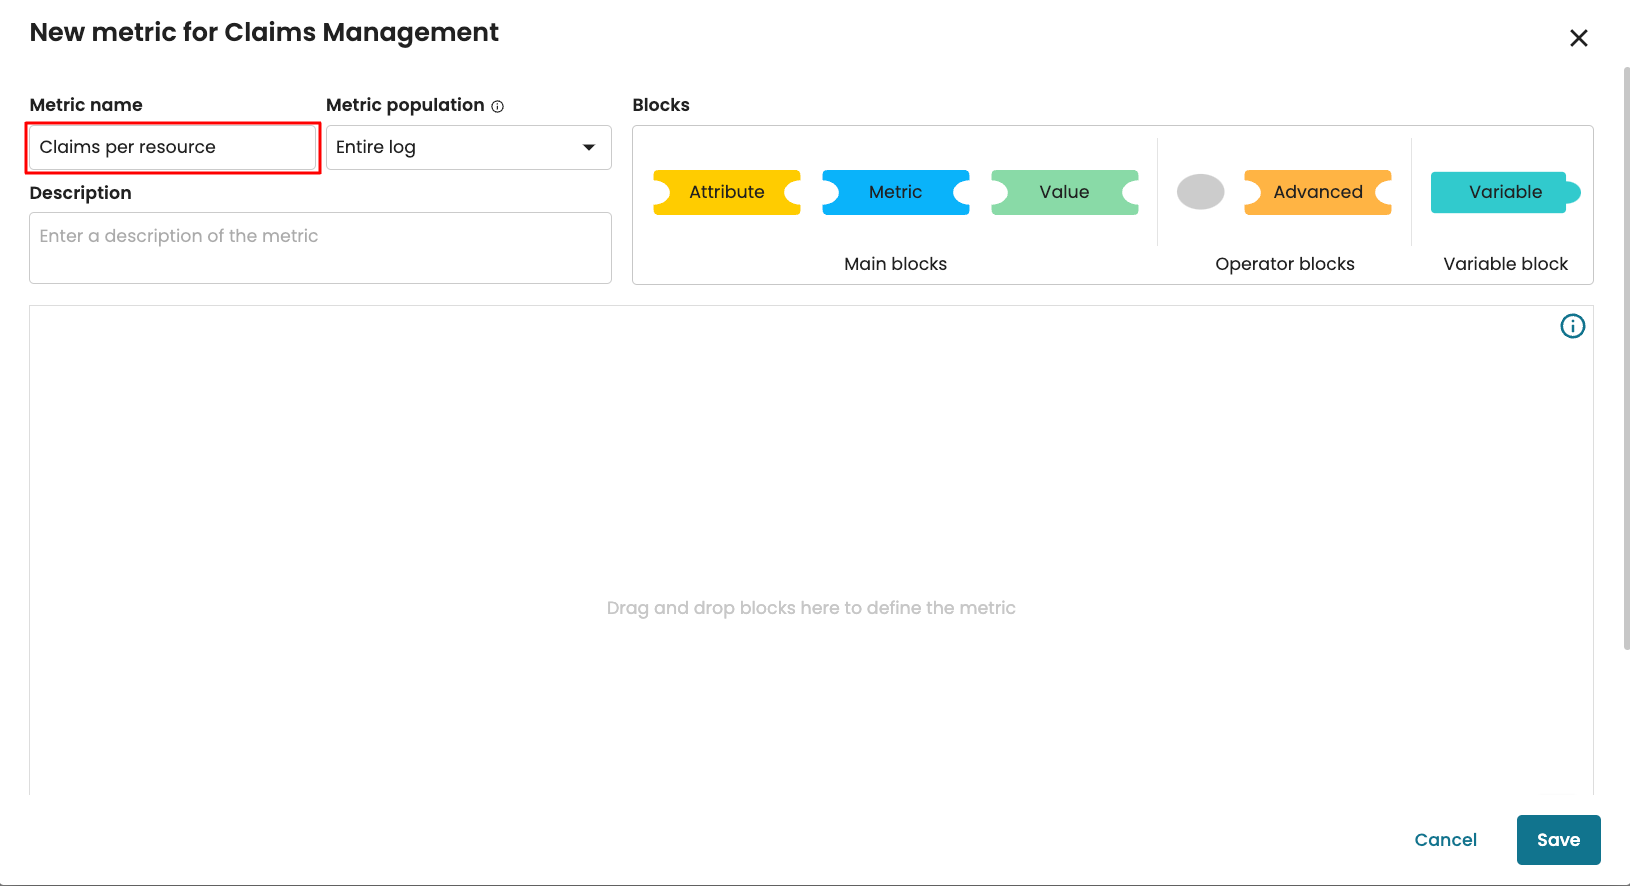Click the vertical scrollbar on the right edge
The width and height of the screenshot is (1630, 886).
[1626, 360]
